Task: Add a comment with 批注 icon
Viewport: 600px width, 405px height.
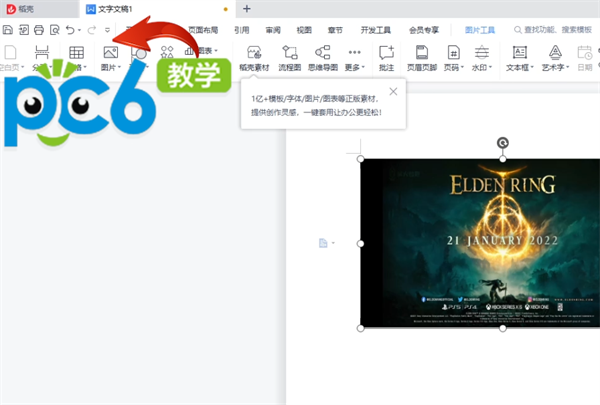Action: (x=386, y=53)
